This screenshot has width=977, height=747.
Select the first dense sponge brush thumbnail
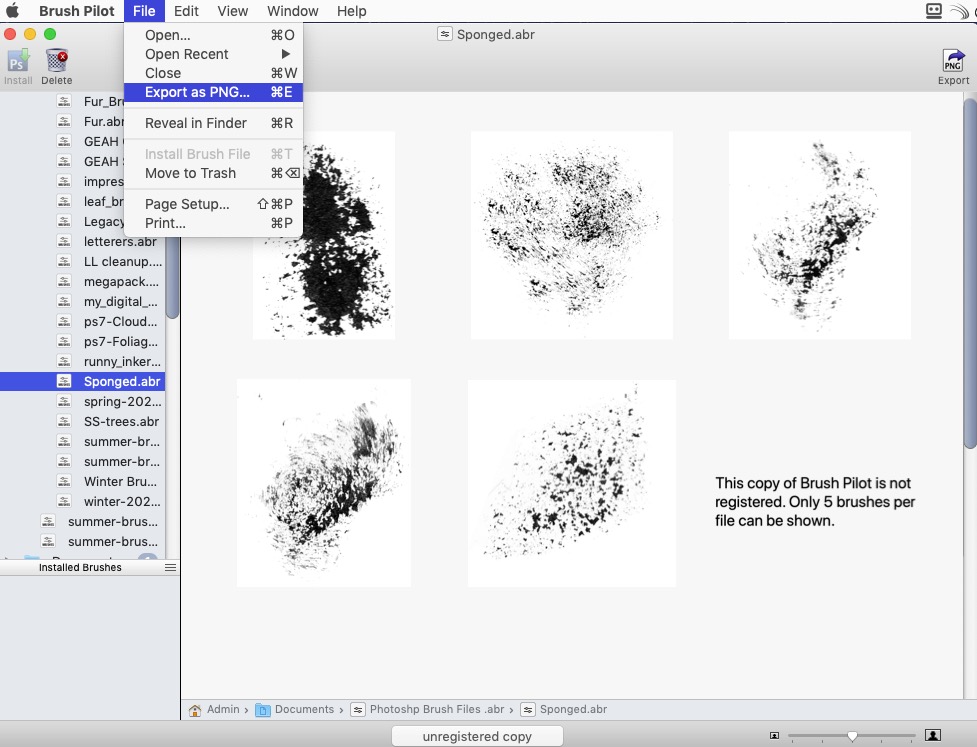(x=324, y=236)
